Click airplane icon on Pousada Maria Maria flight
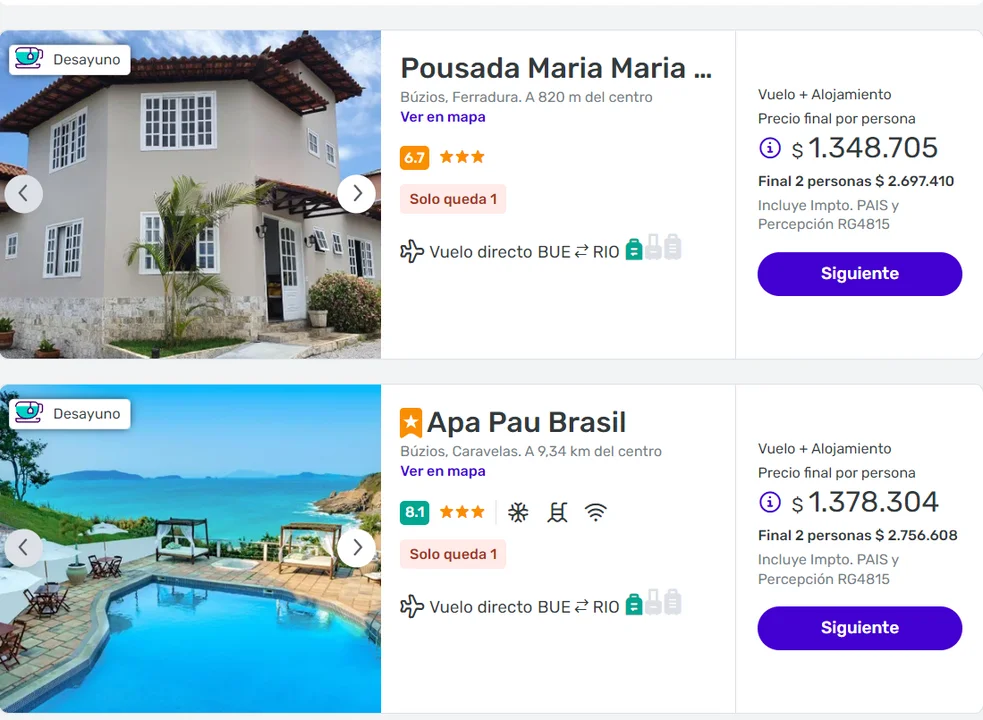The height and width of the screenshot is (720, 983). tap(412, 251)
